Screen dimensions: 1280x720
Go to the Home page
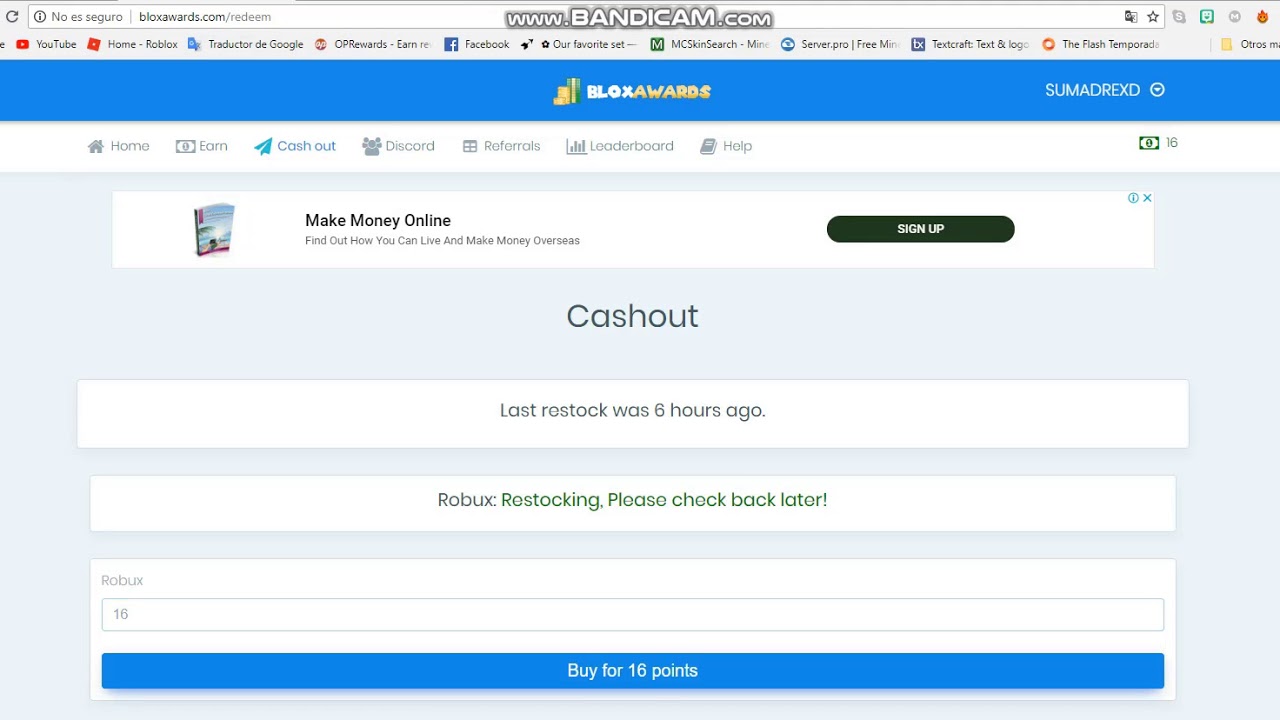[x=118, y=146]
